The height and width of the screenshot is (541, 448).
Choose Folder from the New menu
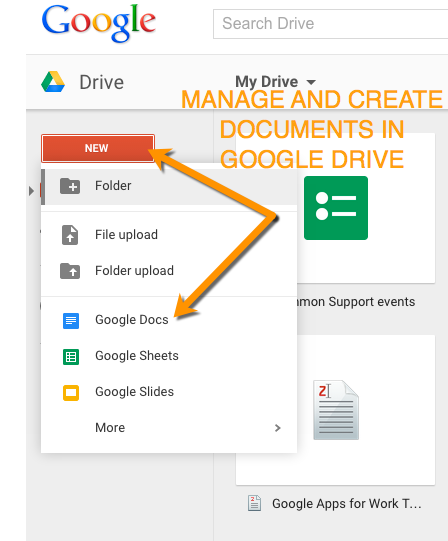tap(169, 186)
